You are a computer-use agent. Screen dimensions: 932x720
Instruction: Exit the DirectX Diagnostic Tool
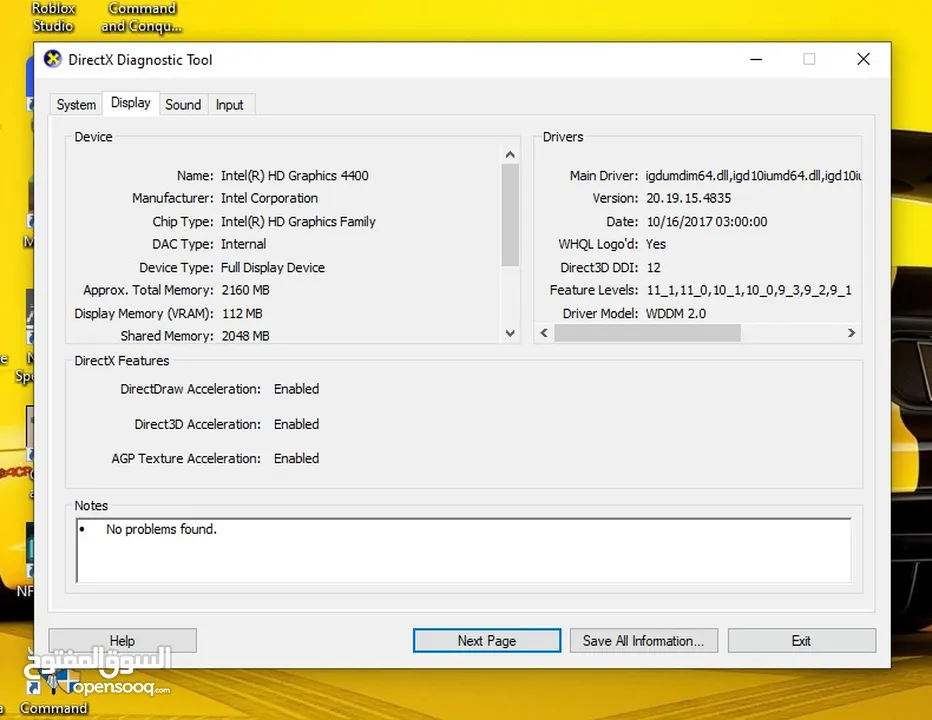[x=802, y=641]
